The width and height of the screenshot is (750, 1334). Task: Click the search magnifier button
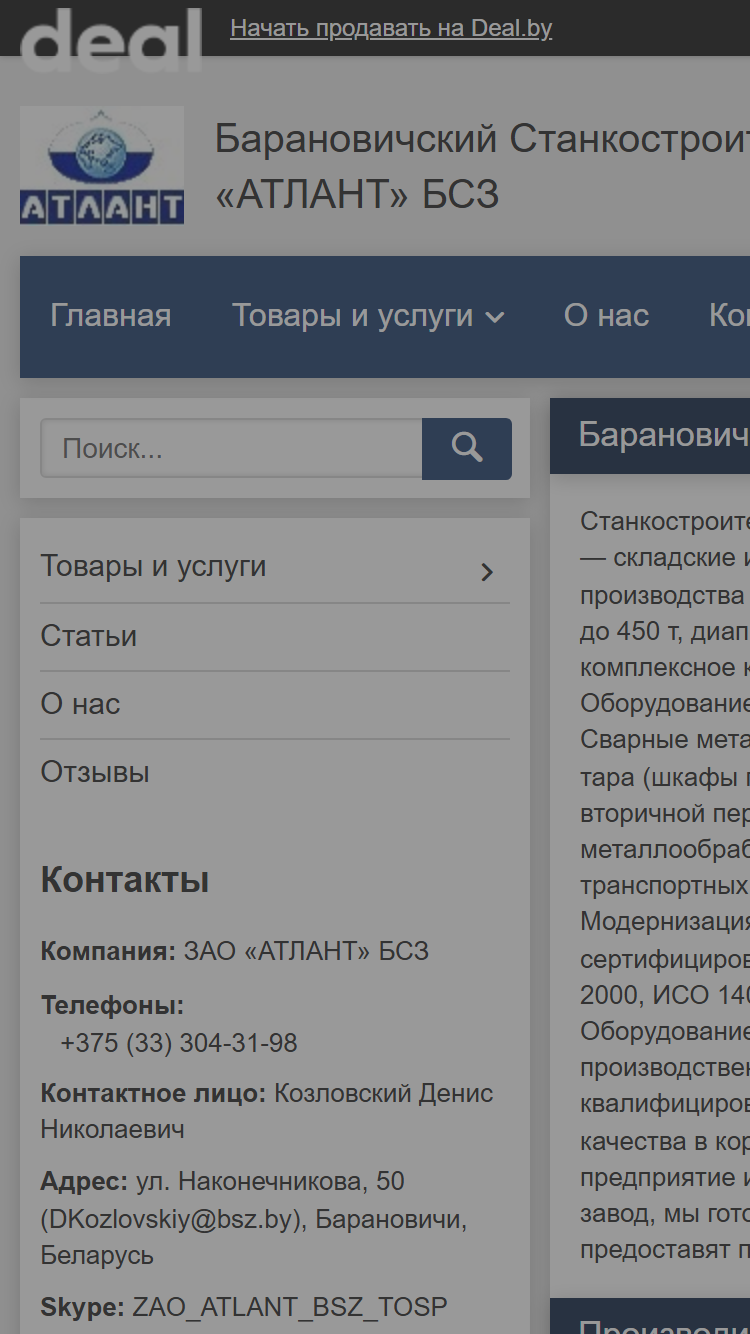467,448
